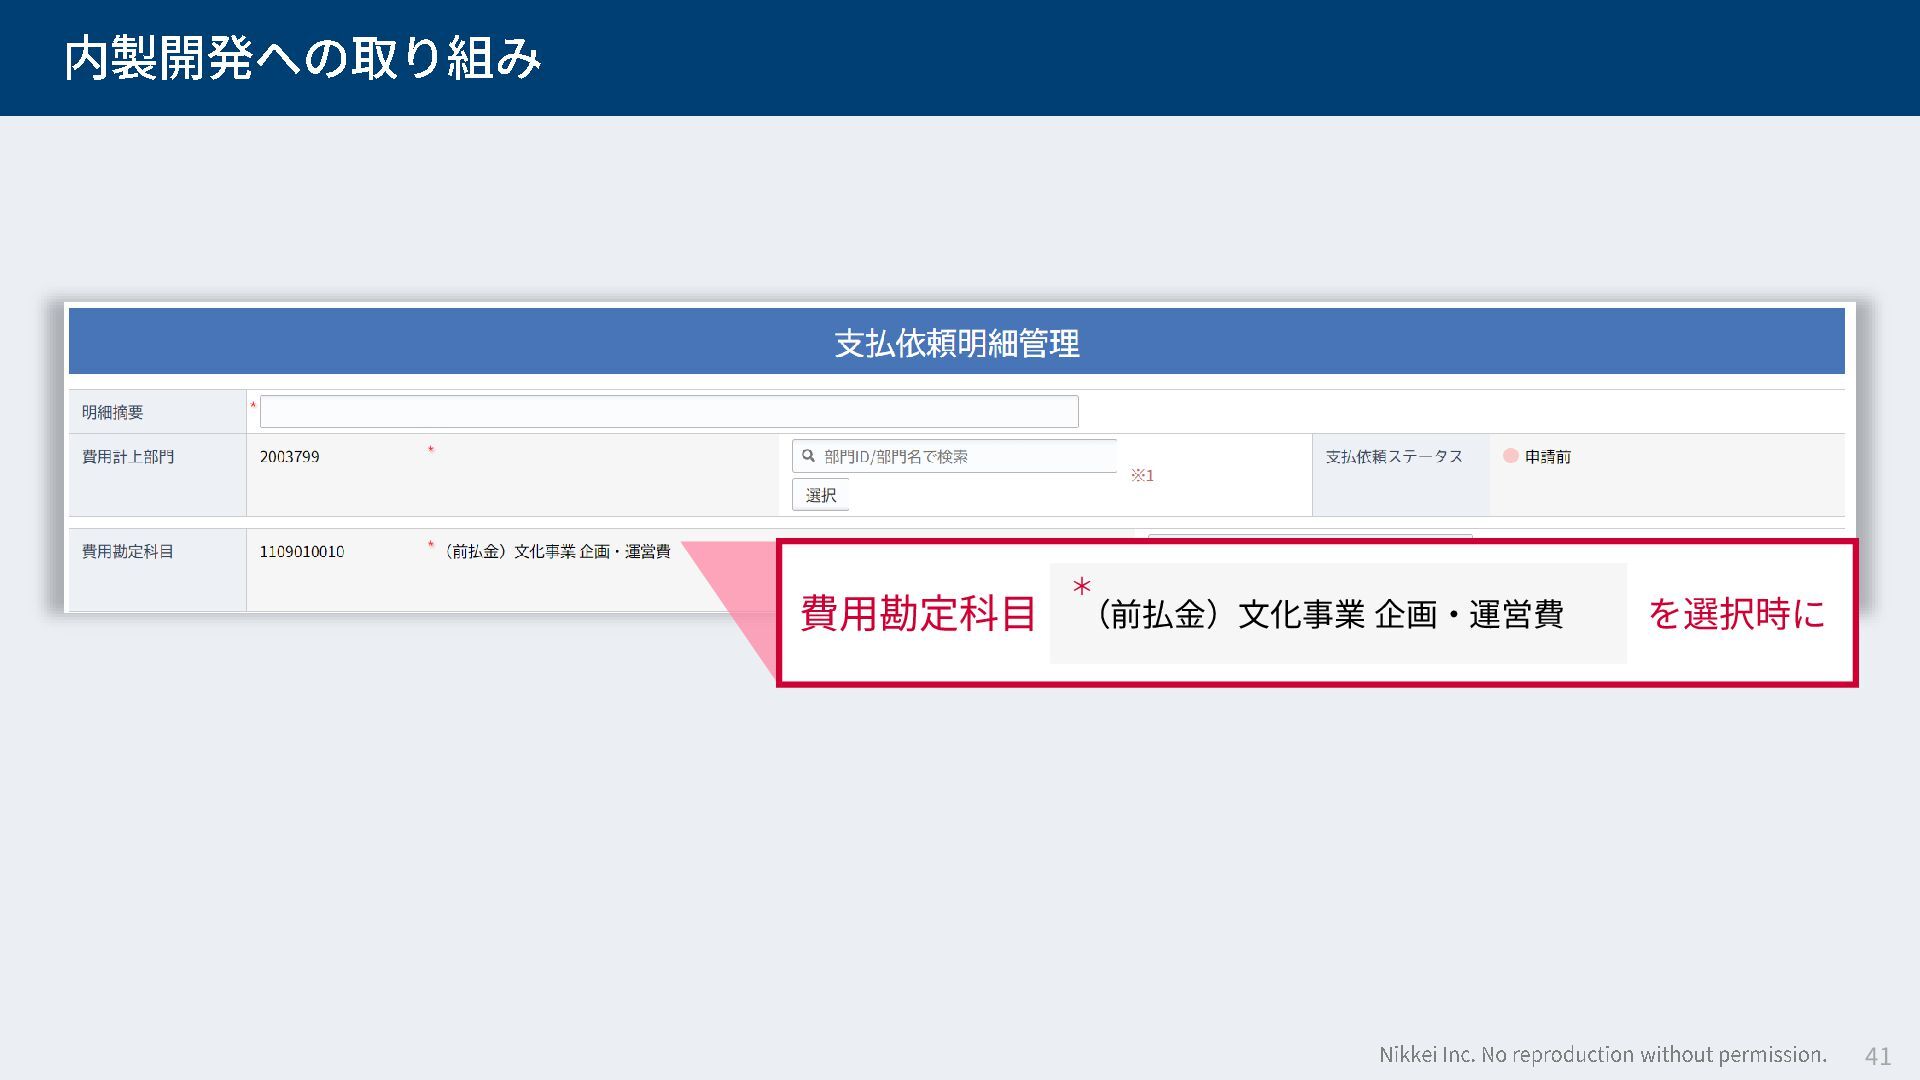Viewport: 1920px width, 1080px height.
Task: Click the magnifier icon in department search
Action: tap(808, 456)
